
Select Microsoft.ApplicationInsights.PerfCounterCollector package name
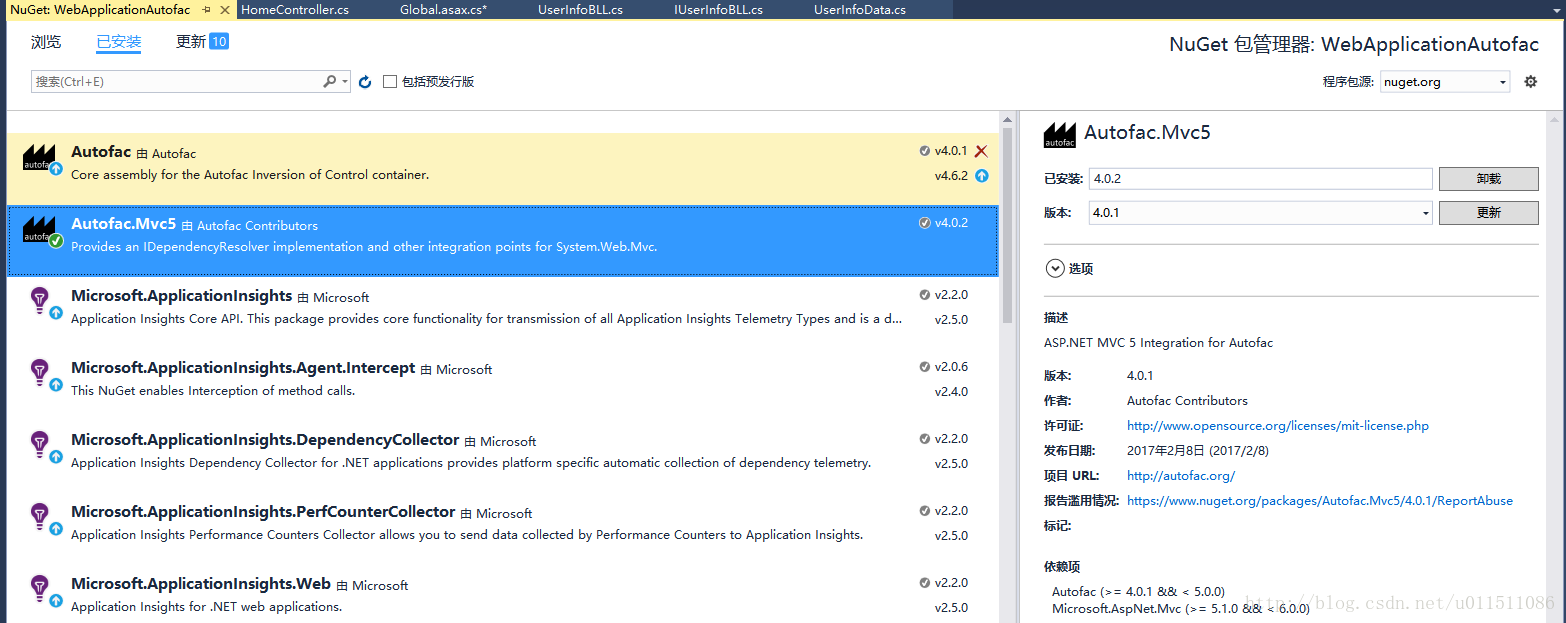tap(263, 512)
